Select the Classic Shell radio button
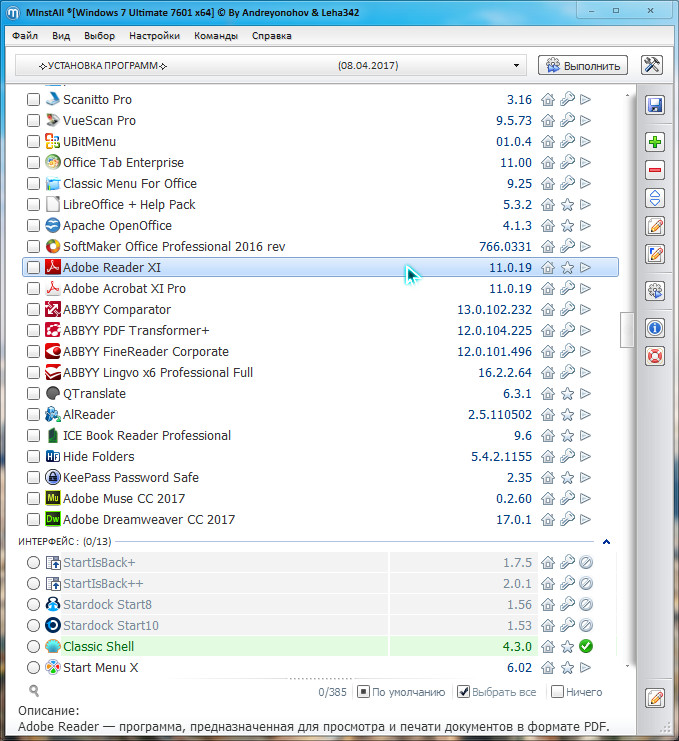Screen dimensions: 679x741 point(33,646)
